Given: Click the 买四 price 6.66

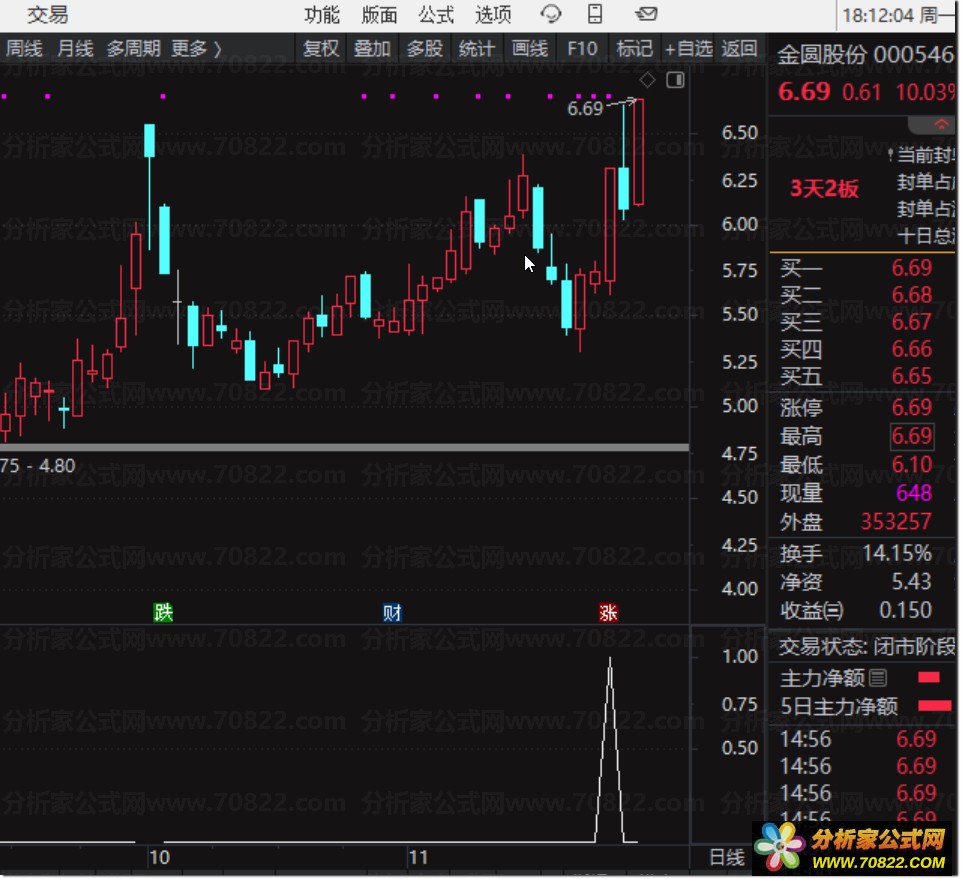Looking at the screenshot, I should 911,348.
